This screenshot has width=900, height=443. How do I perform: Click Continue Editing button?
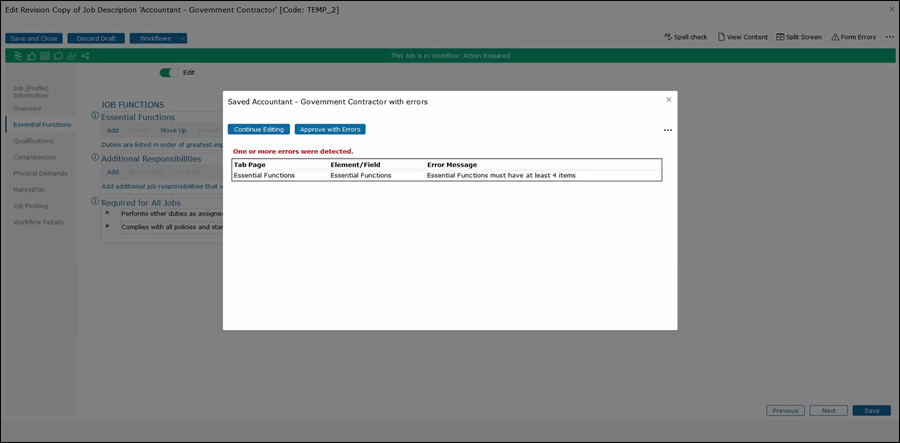(259, 129)
